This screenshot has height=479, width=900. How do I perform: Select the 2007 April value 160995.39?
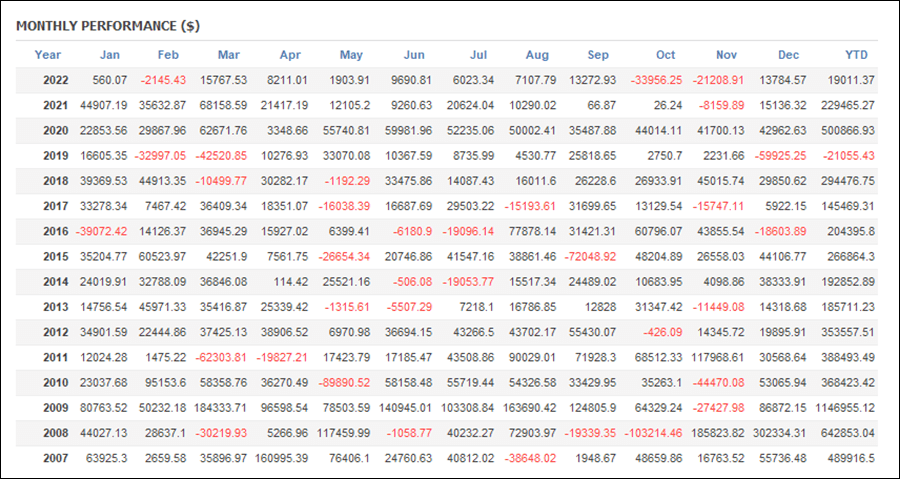pos(282,458)
